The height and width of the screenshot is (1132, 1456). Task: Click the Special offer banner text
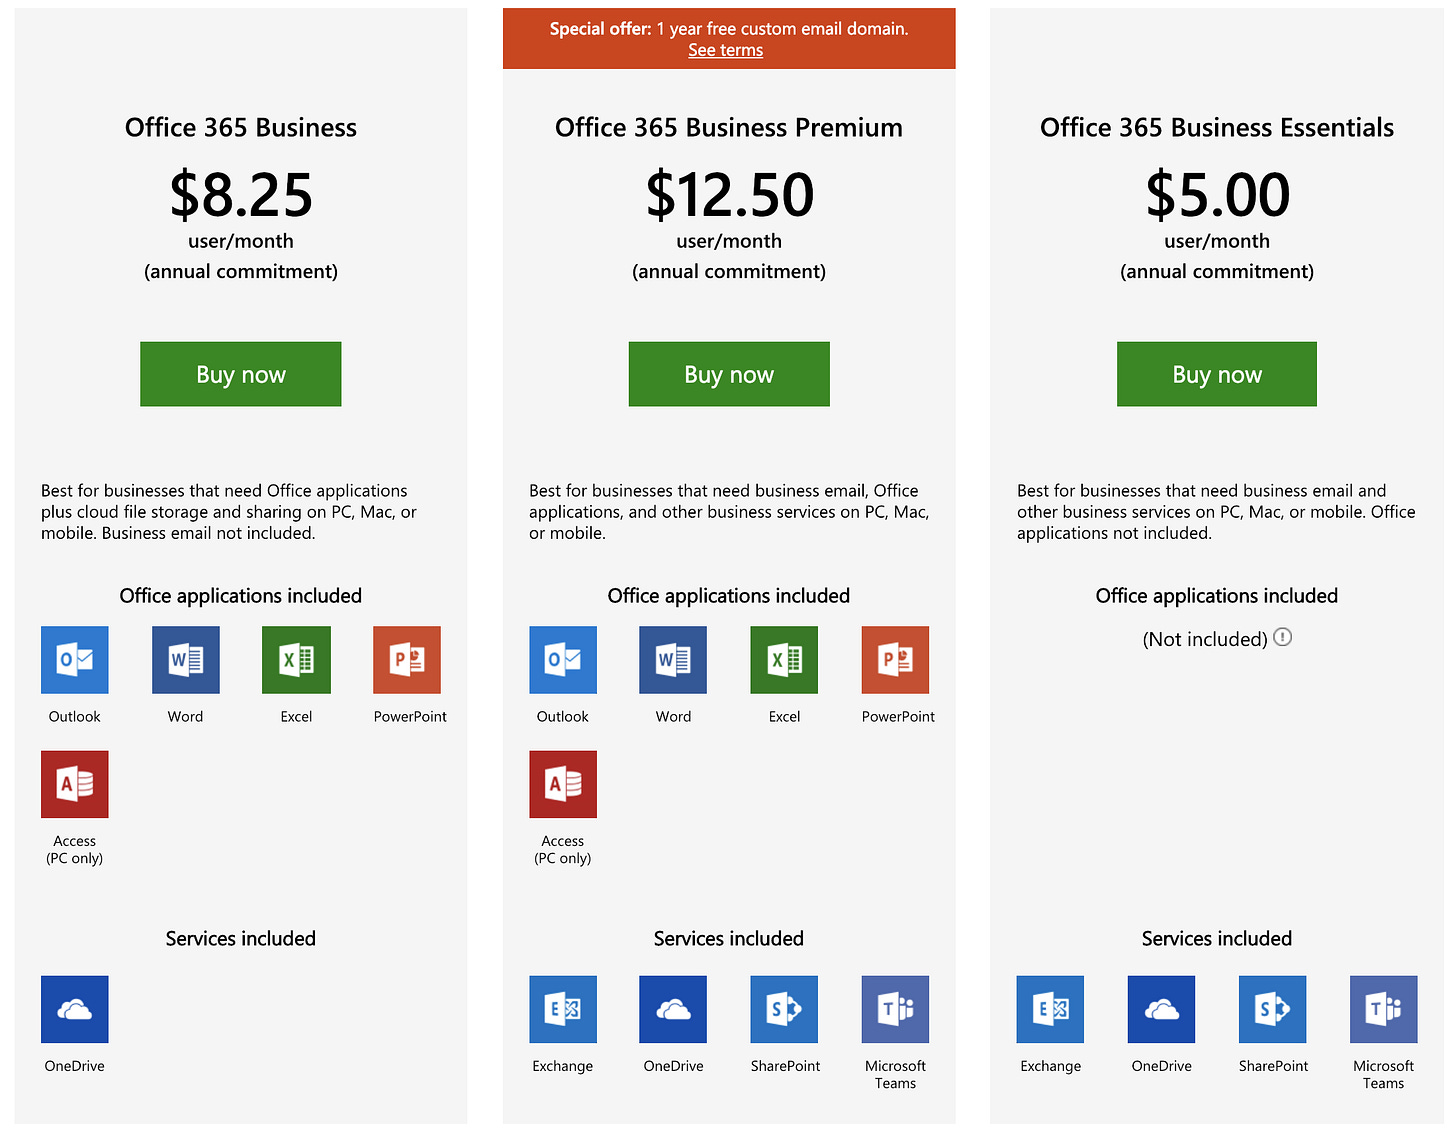pyautogui.click(x=729, y=29)
